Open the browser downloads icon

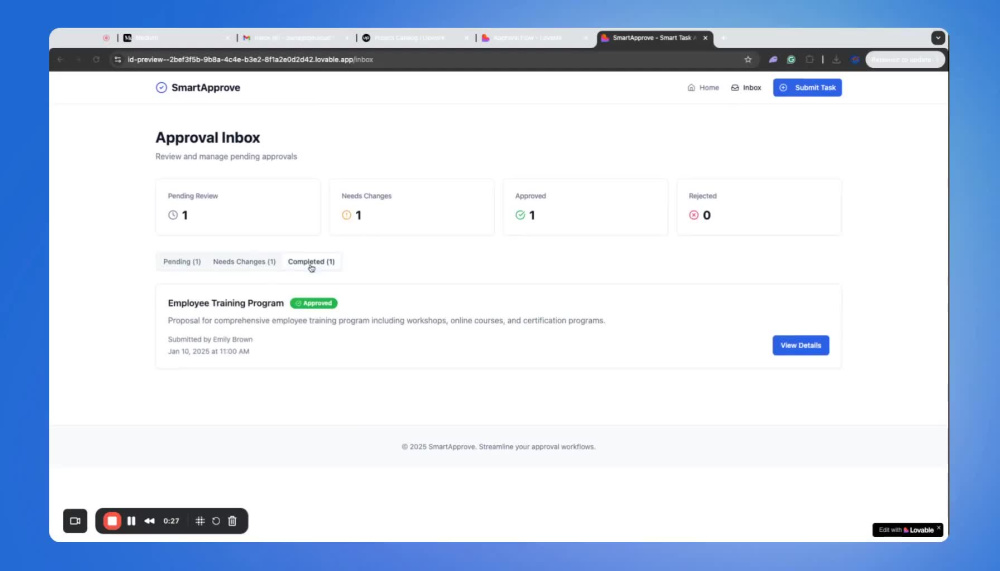(836, 59)
